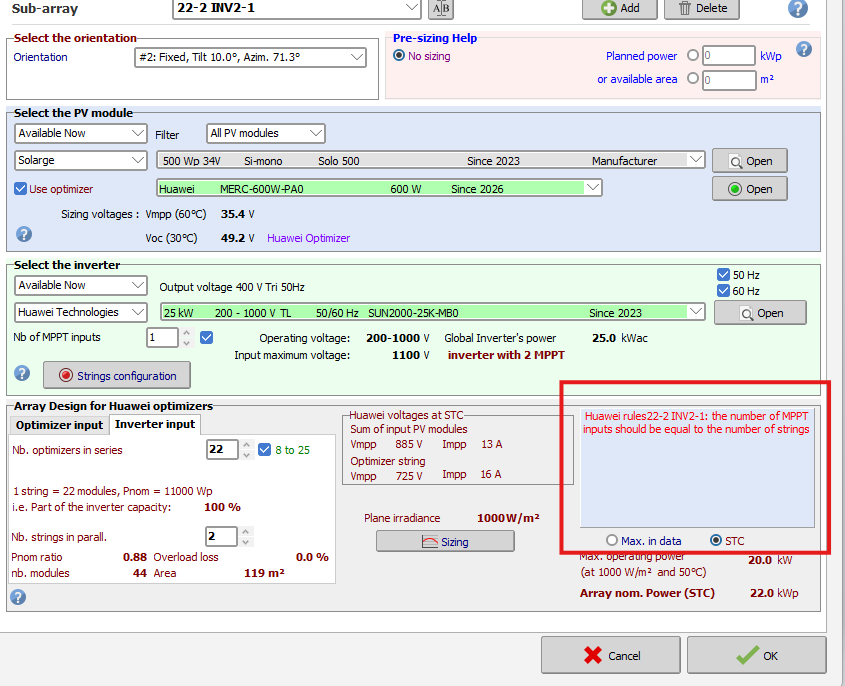Click the rename sub-array AB icon
This screenshot has height=686, width=845.
(440, 9)
